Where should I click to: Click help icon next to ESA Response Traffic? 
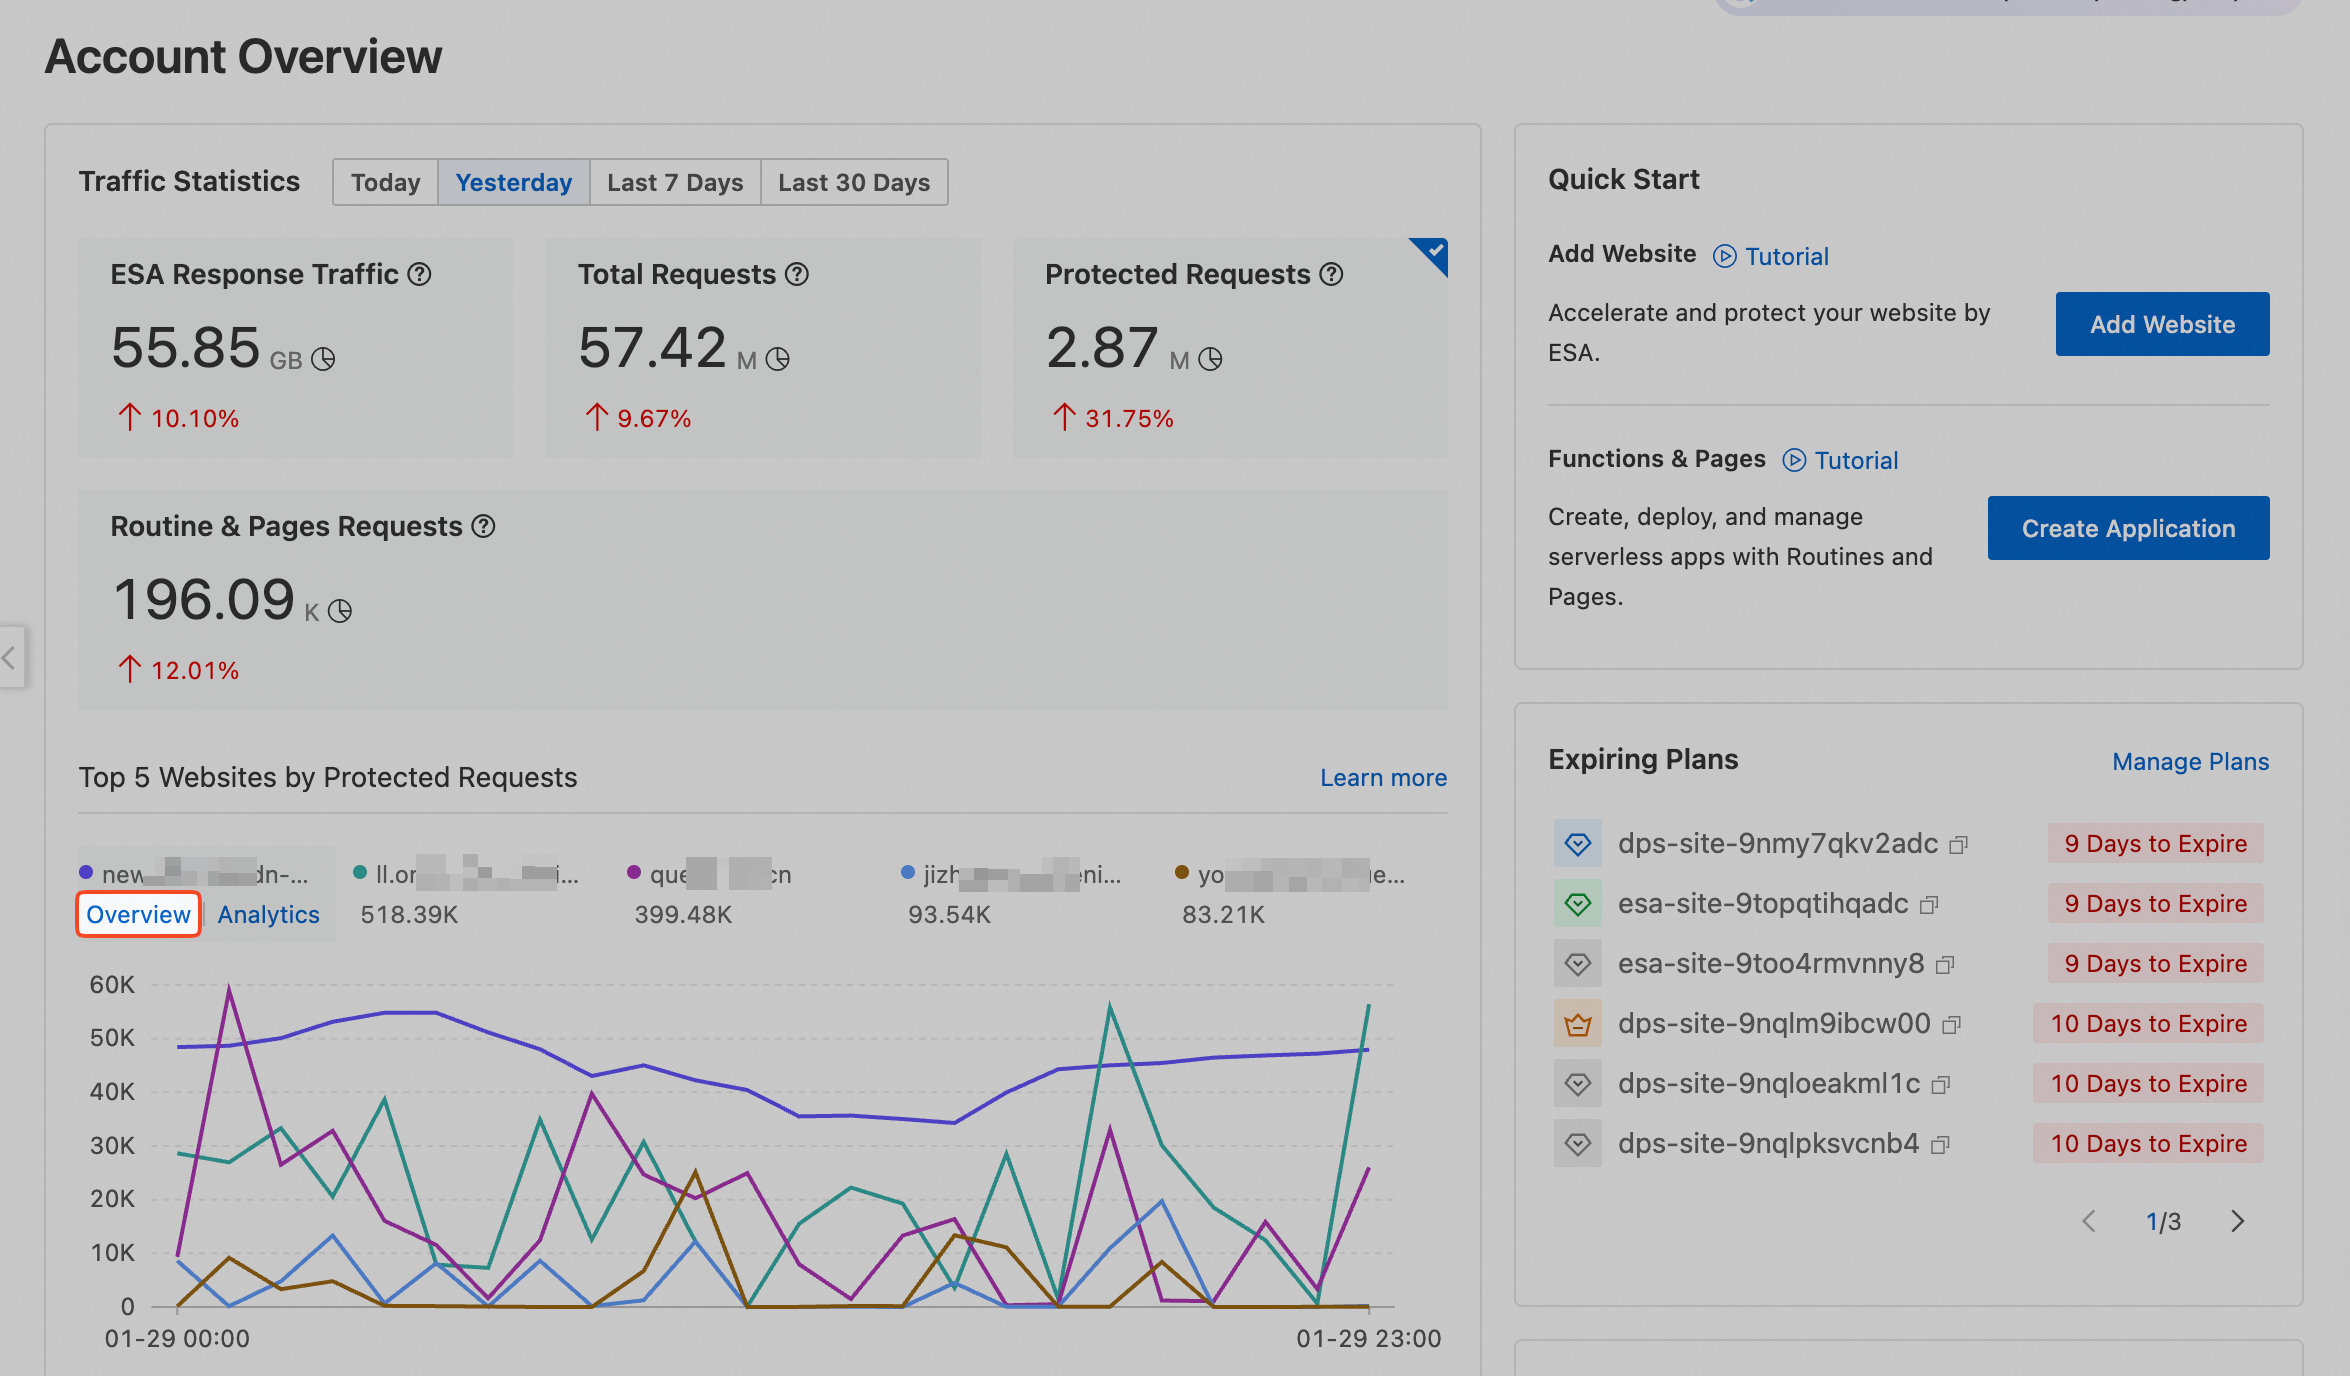tap(420, 274)
